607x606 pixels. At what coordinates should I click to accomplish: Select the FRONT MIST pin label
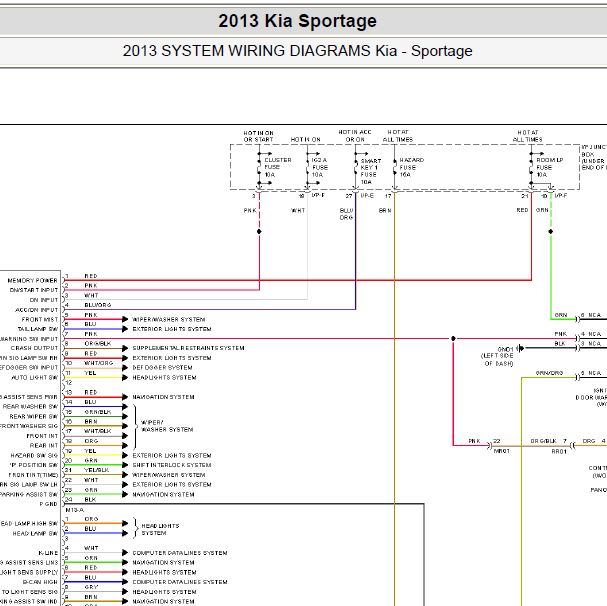pyautogui.click(x=39, y=319)
